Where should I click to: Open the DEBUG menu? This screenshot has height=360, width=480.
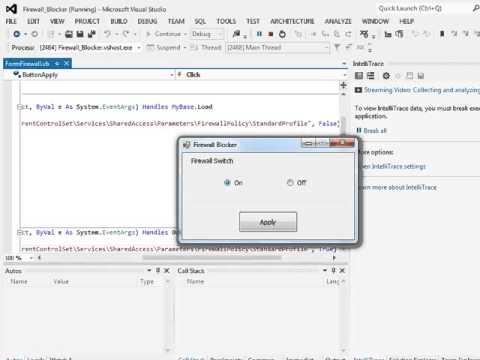point(147,21)
